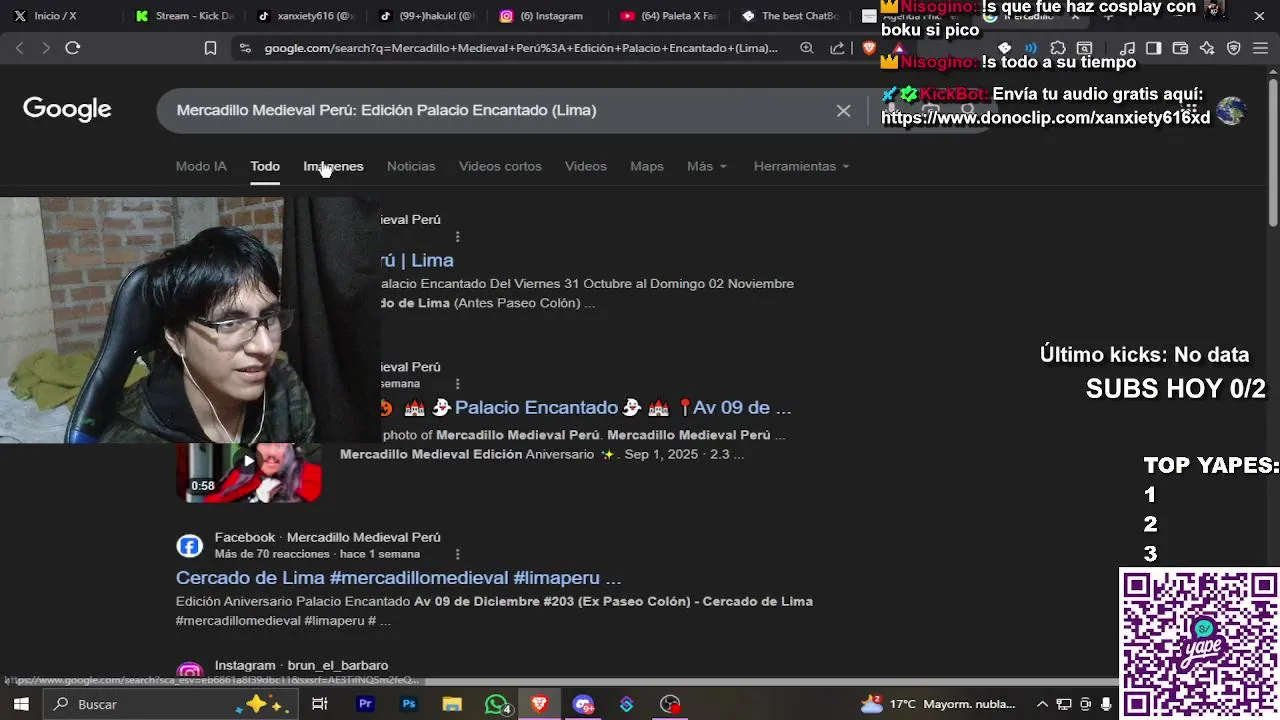Viewport: 1280px width, 720px height.
Task: Expand the Herramientas tools dropdown
Action: (x=801, y=166)
